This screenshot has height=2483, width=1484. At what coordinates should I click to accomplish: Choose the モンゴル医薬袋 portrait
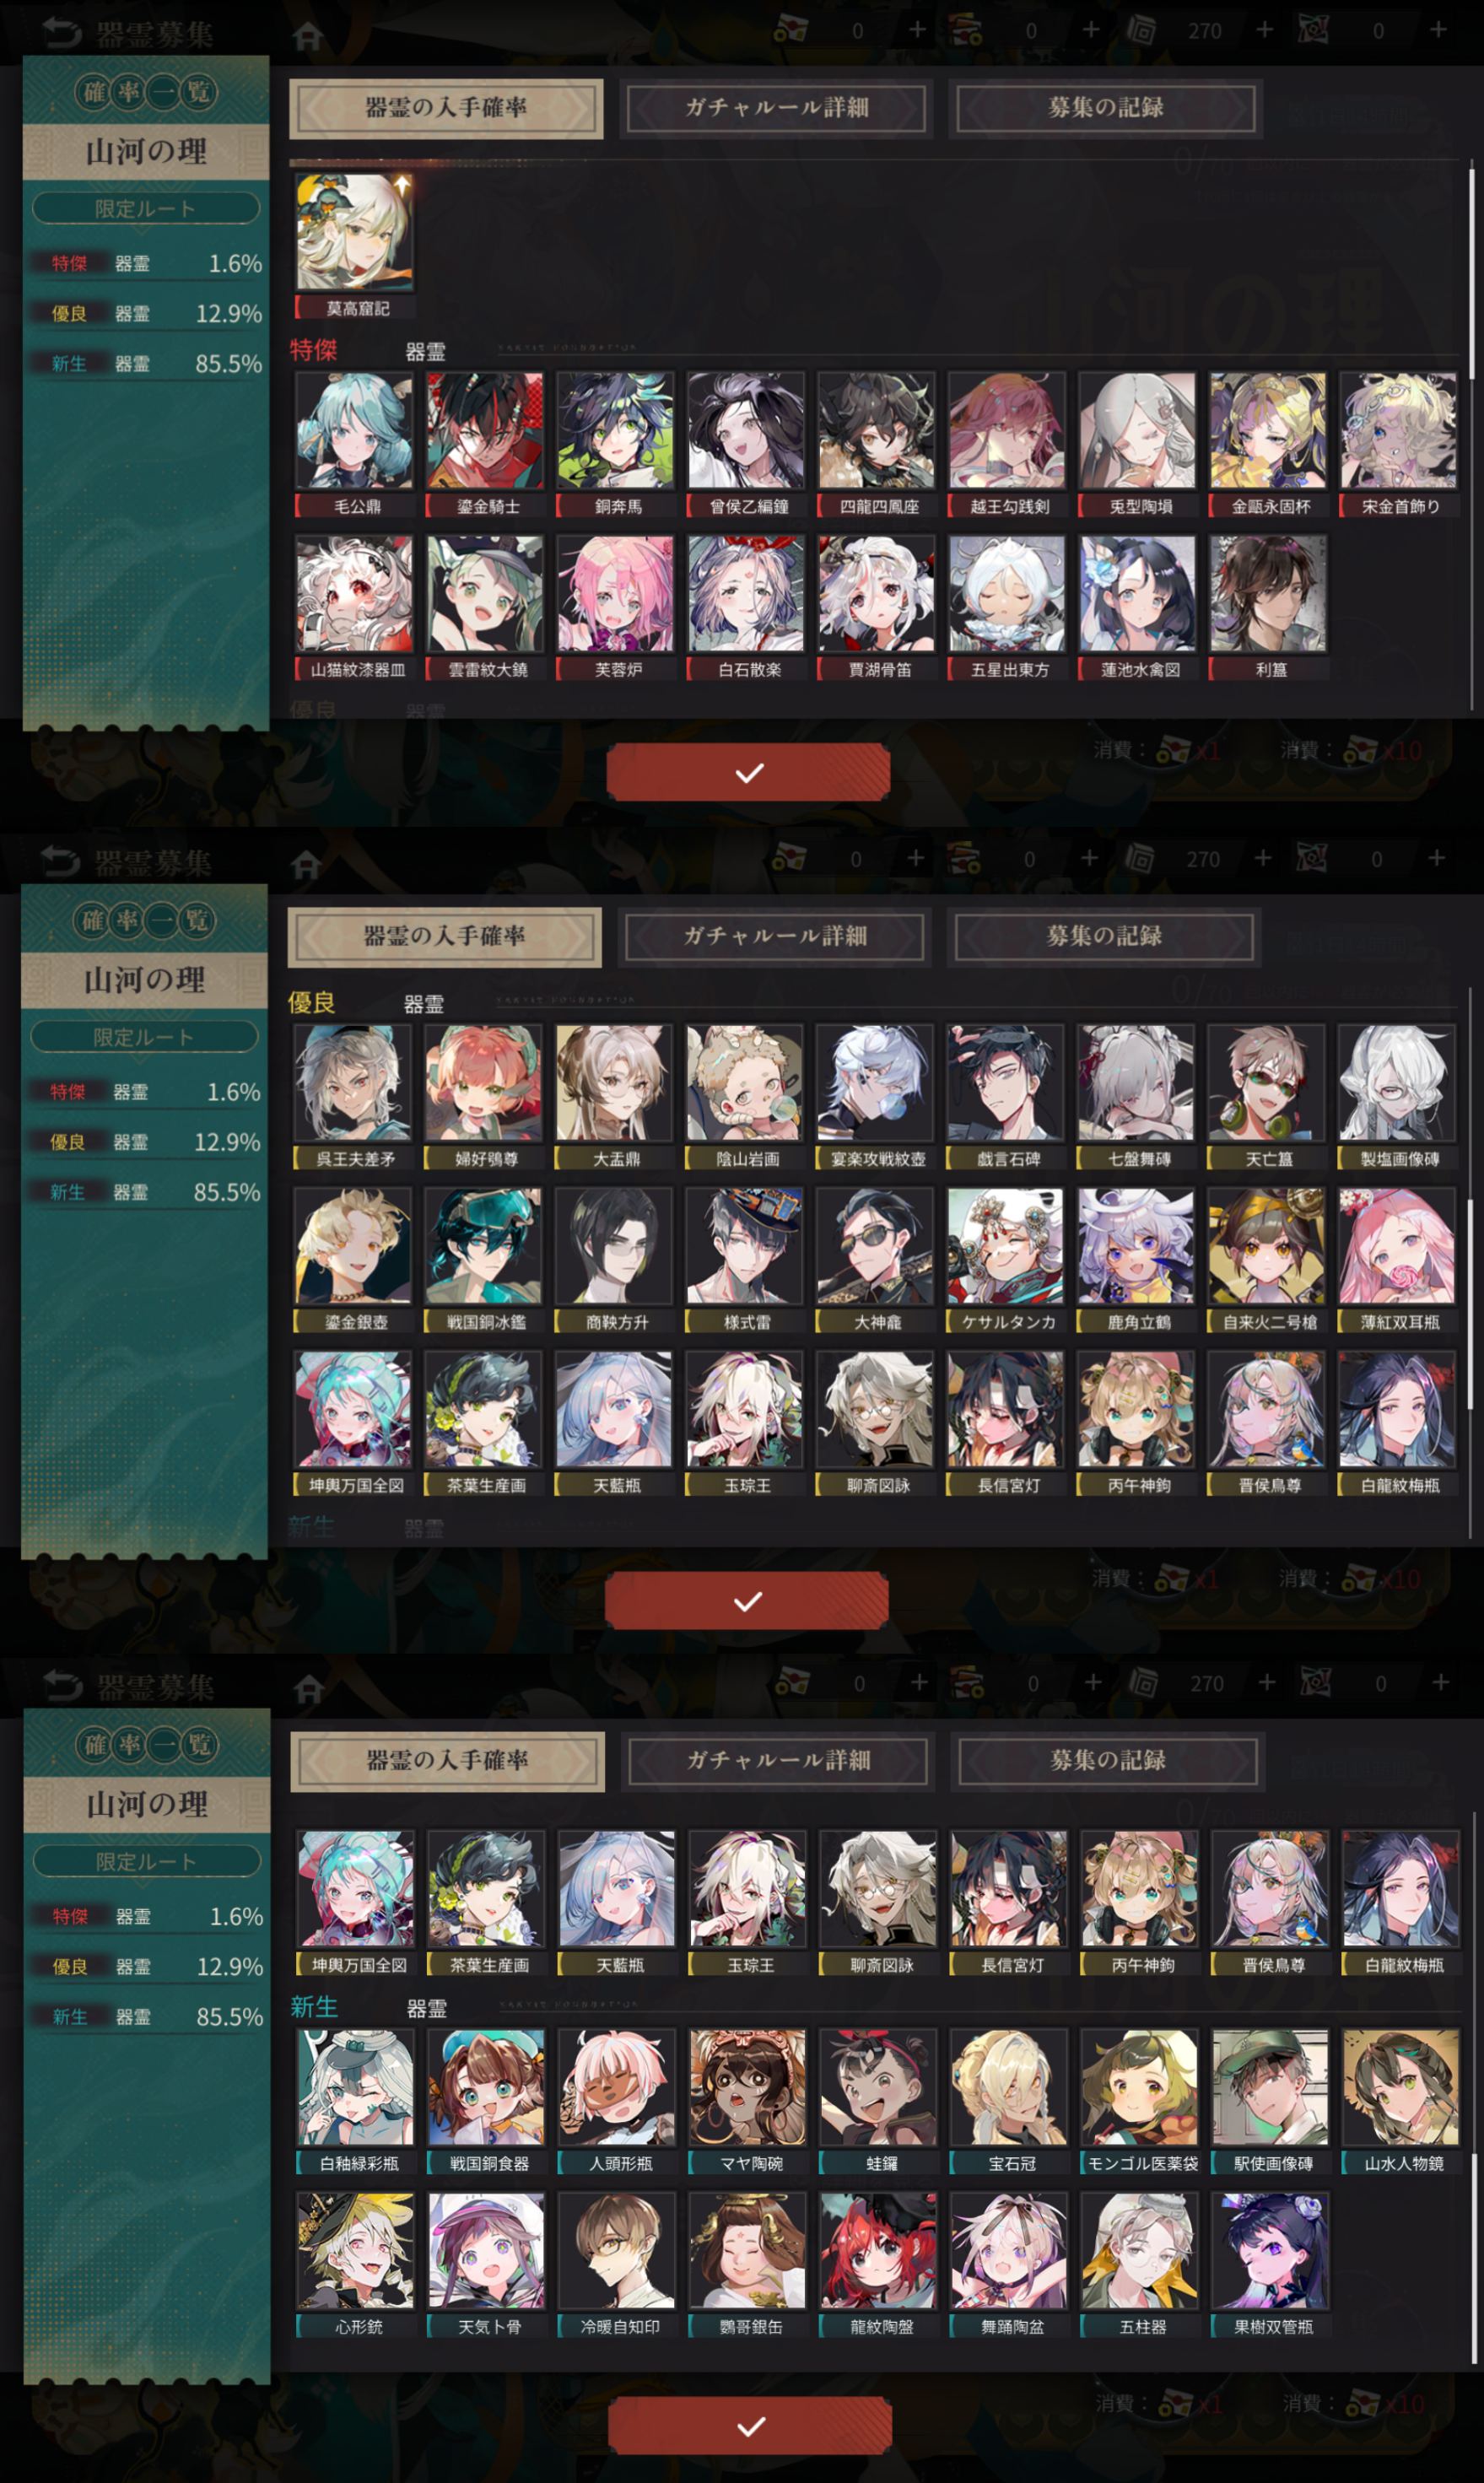(1139, 2086)
